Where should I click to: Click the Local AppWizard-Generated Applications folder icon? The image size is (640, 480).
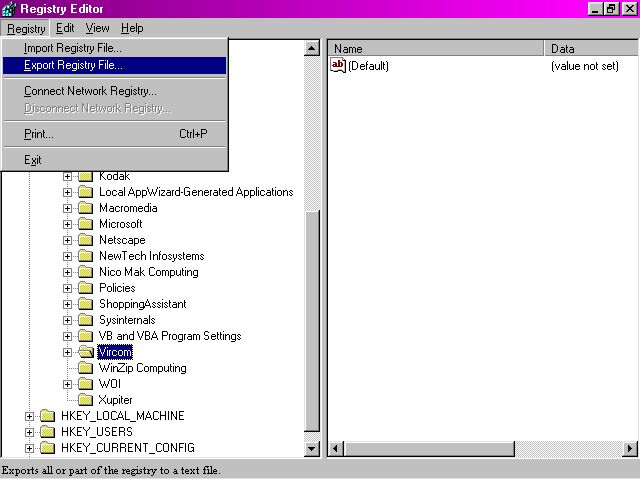pos(85,192)
